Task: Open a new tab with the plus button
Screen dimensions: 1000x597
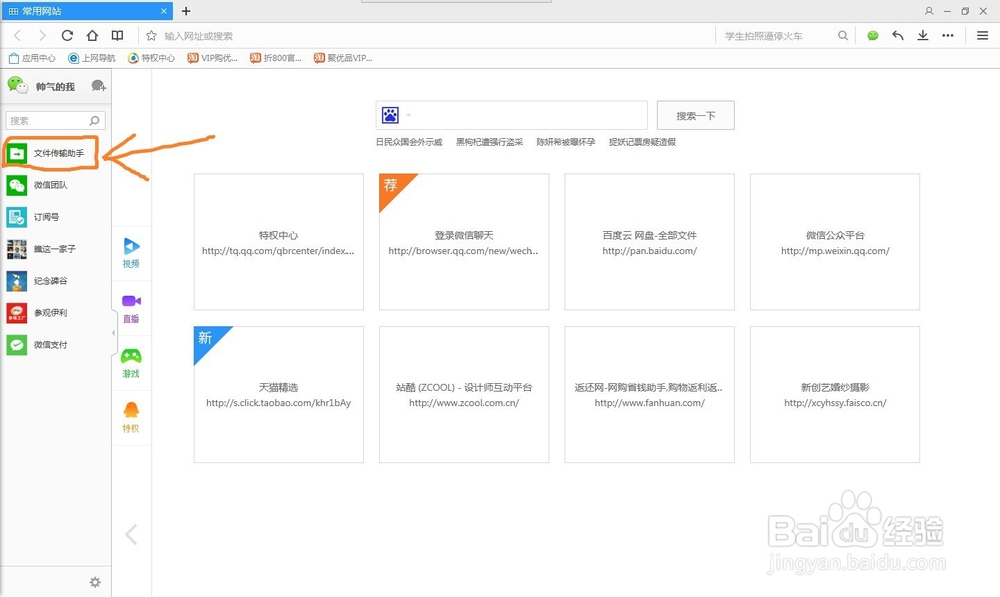Action: tap(186, 11)
